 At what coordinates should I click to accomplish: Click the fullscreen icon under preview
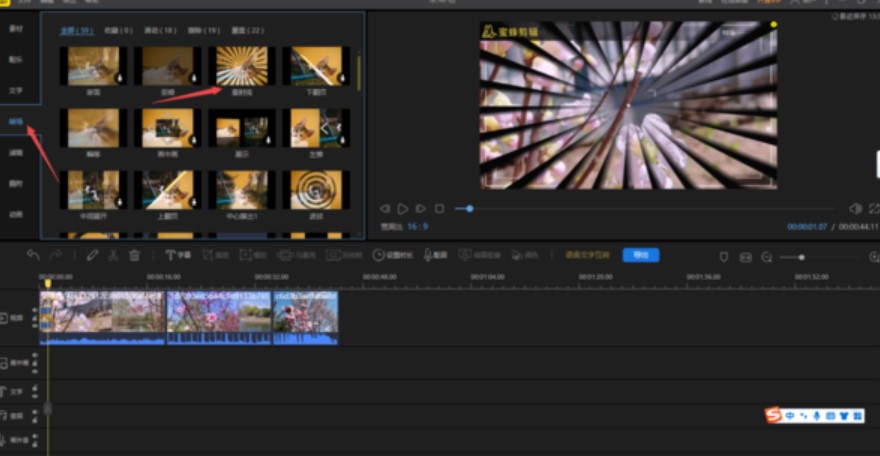tap(874, 208)
